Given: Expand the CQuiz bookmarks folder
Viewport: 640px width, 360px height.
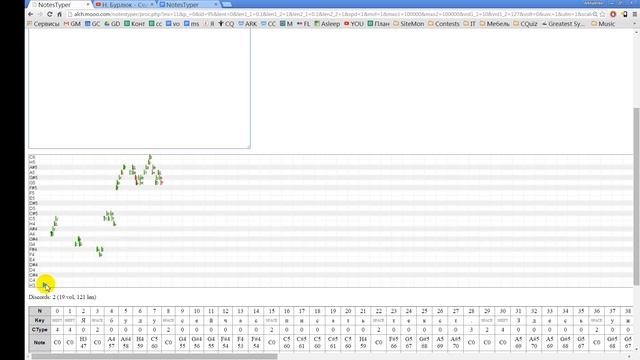Looking at the screenshot, I should [525, 24].
